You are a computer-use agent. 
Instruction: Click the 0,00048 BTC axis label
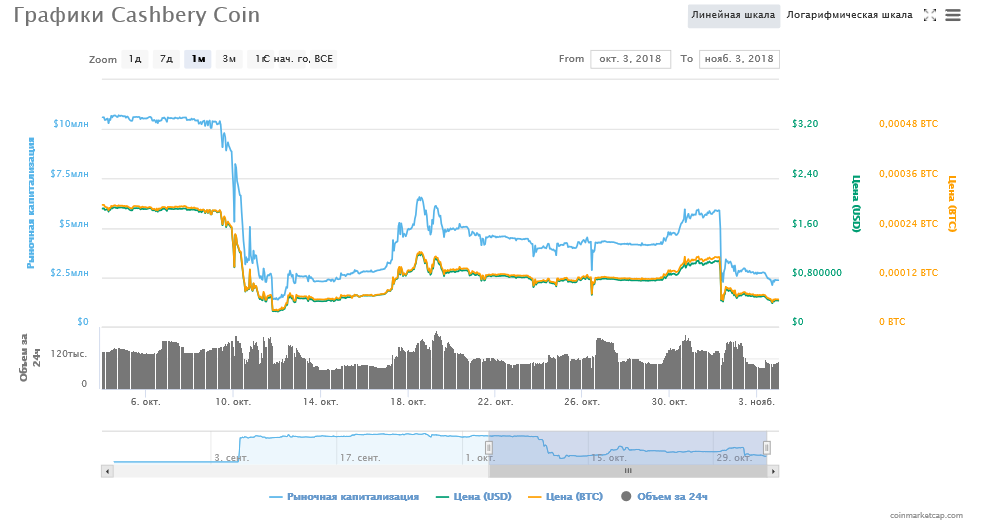coord(908,124)
